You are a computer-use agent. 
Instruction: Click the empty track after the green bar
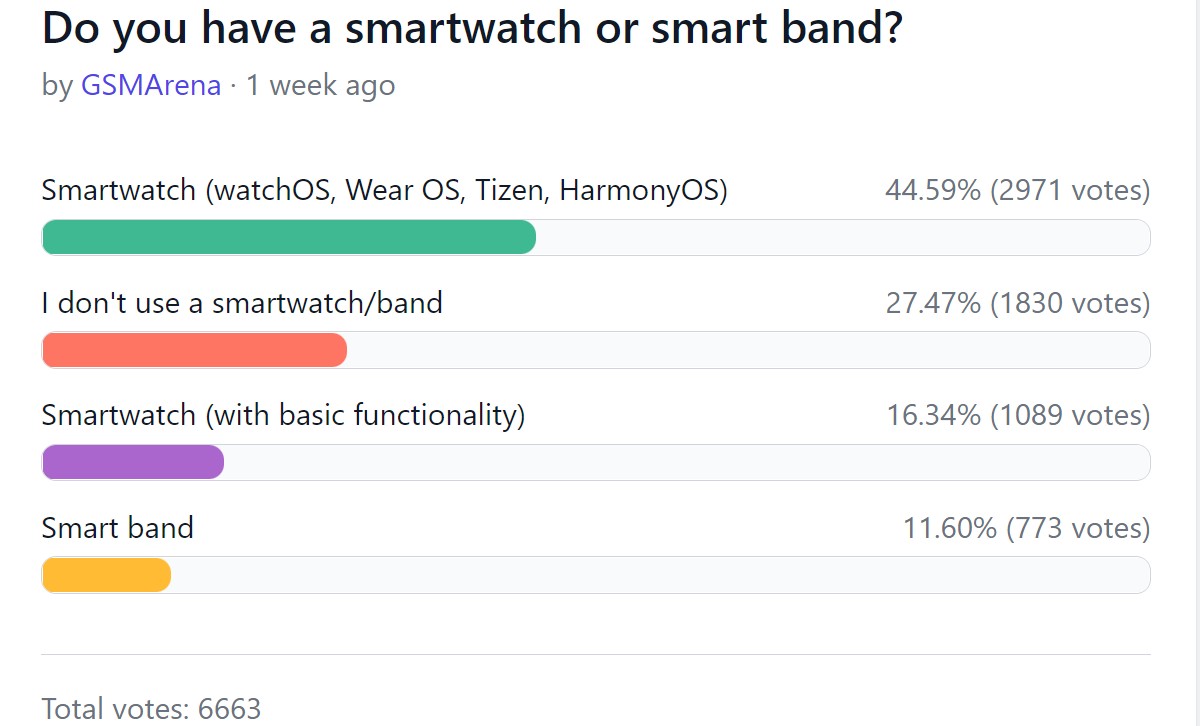point(843,237)
